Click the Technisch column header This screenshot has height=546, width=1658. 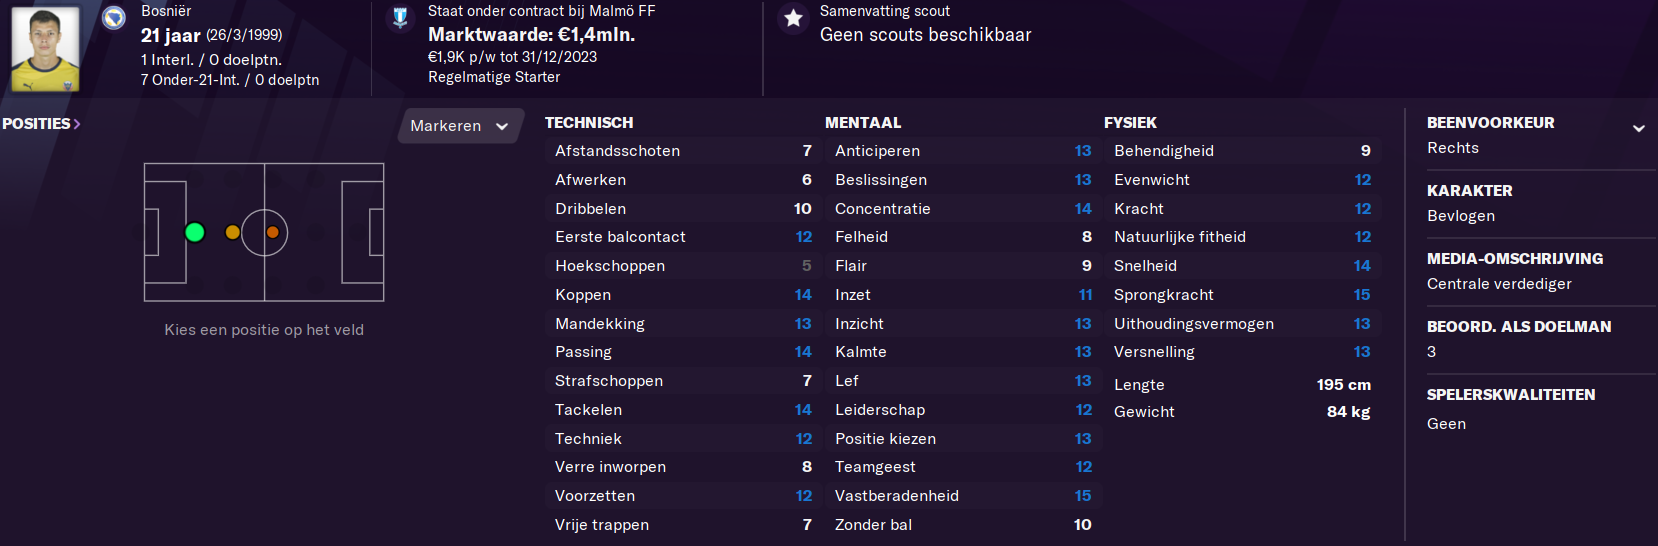click(x=589, y=123)
